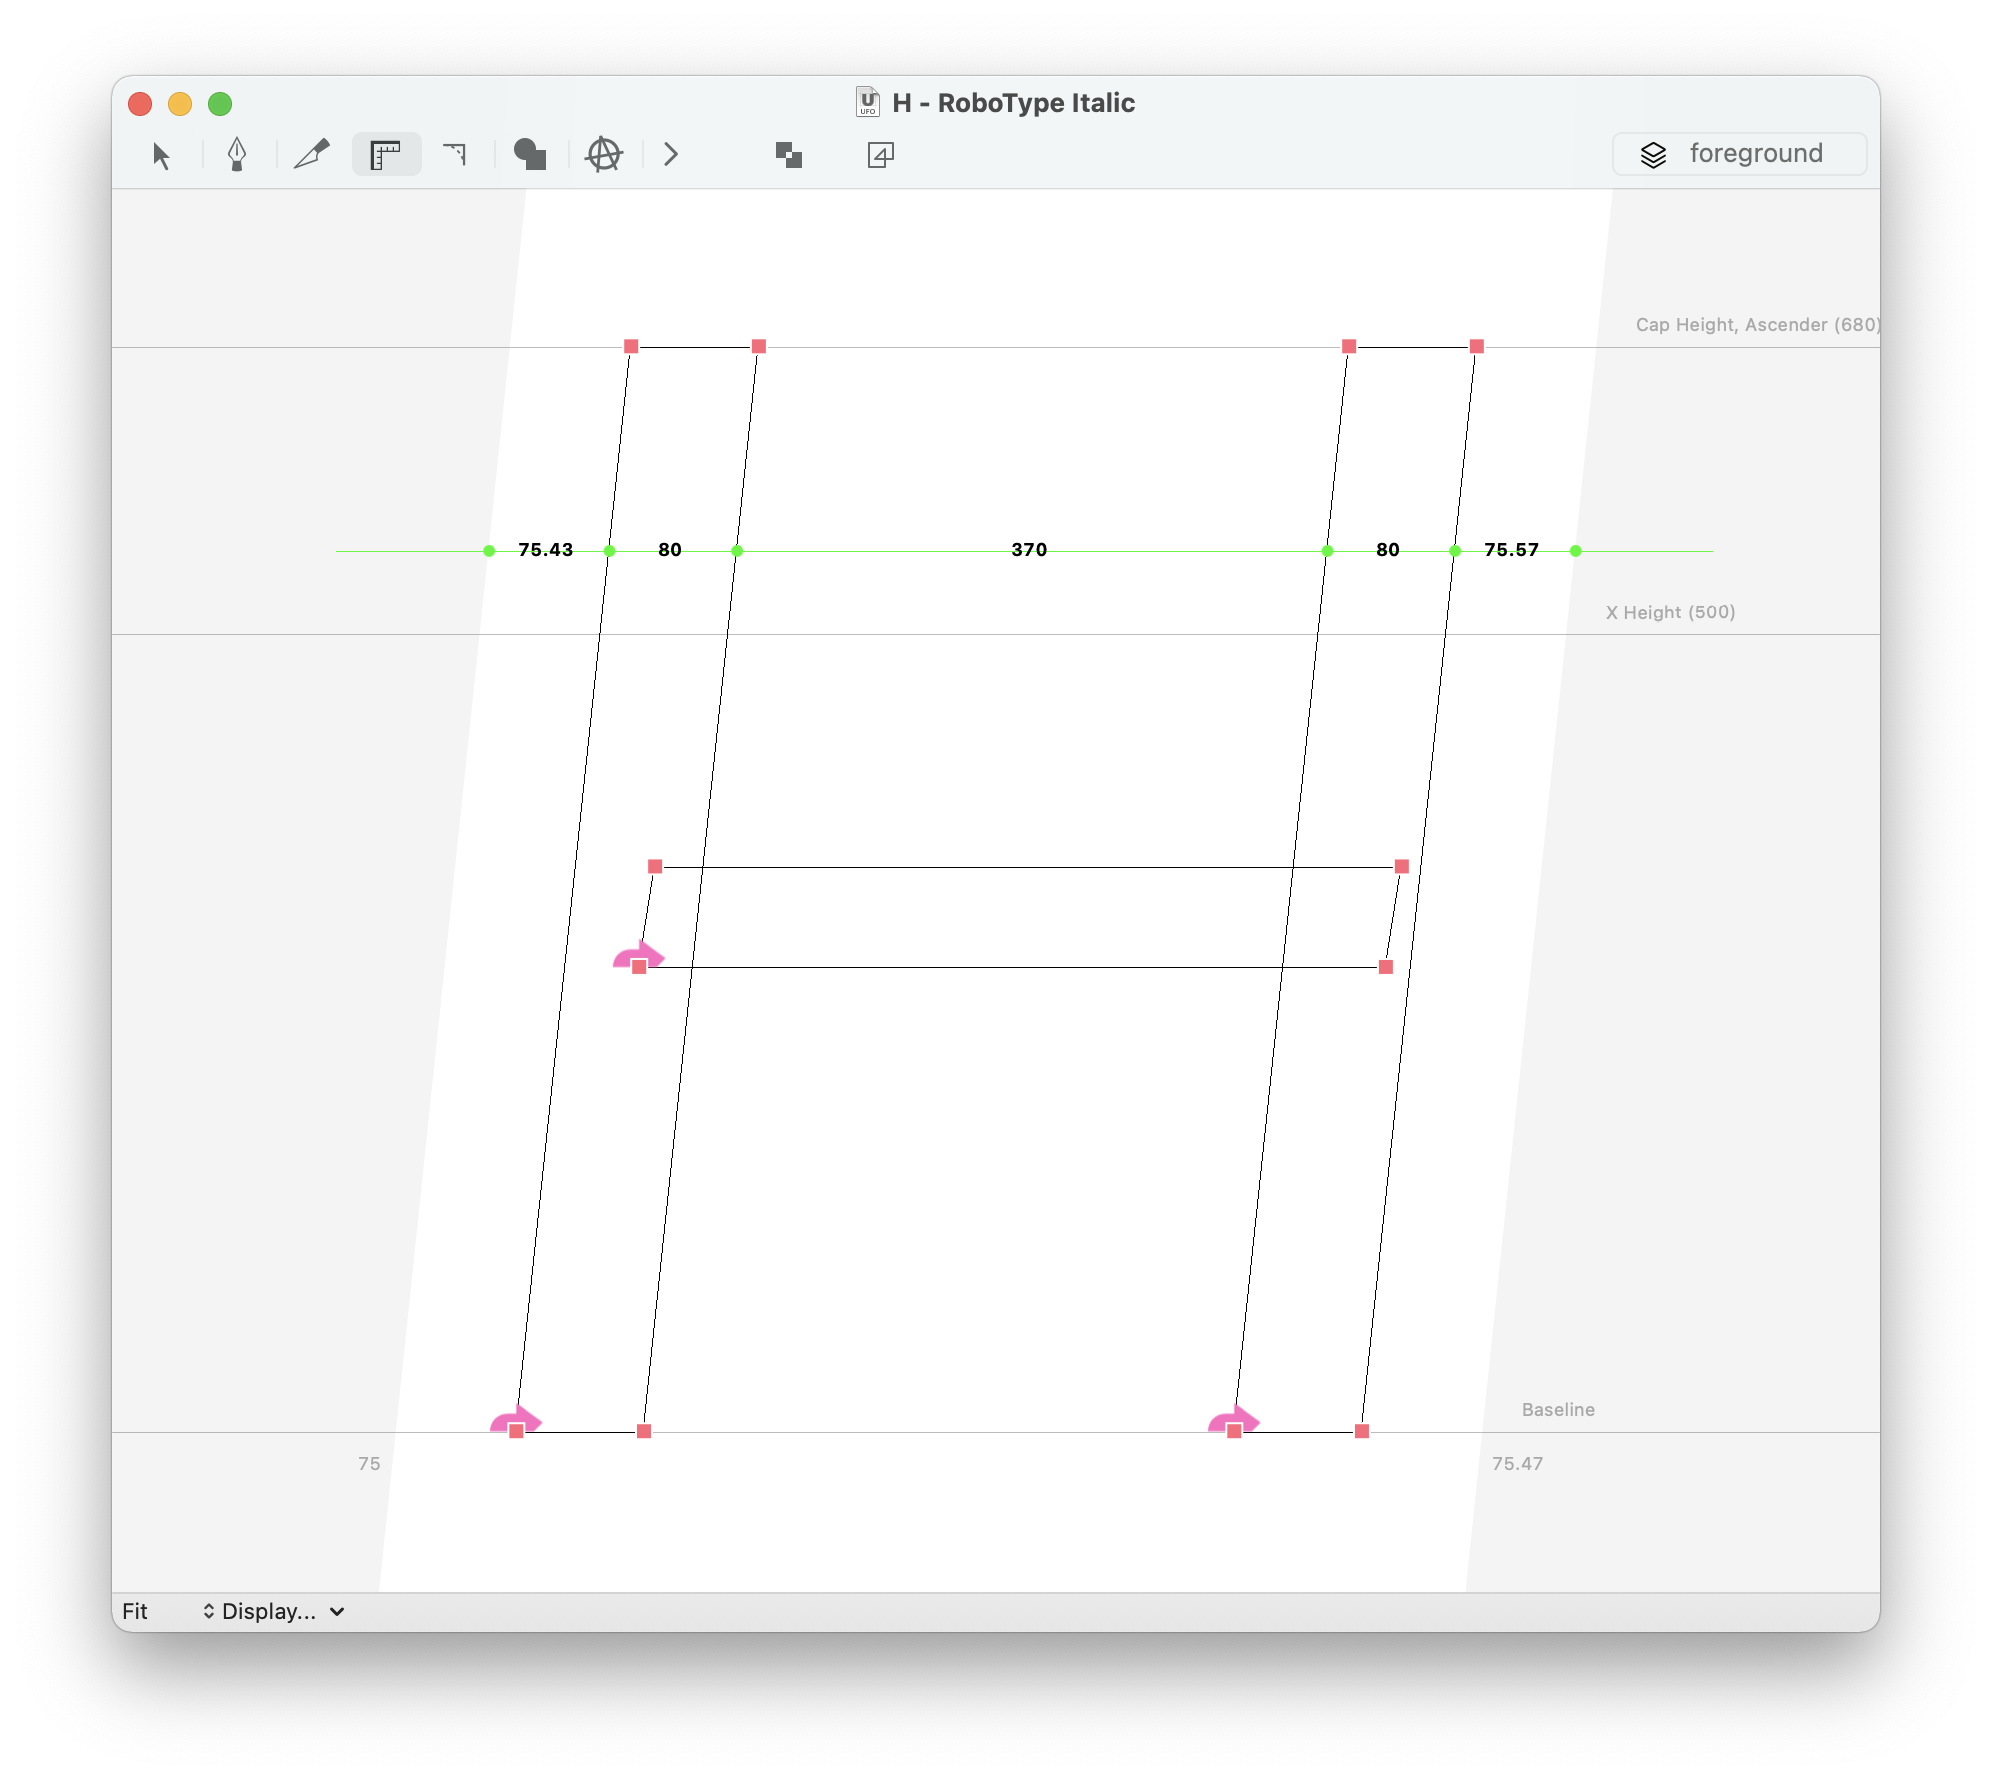Click the left stem 80 measurement
Viewport: 1992px width, 1780px height.
point(670,550)
